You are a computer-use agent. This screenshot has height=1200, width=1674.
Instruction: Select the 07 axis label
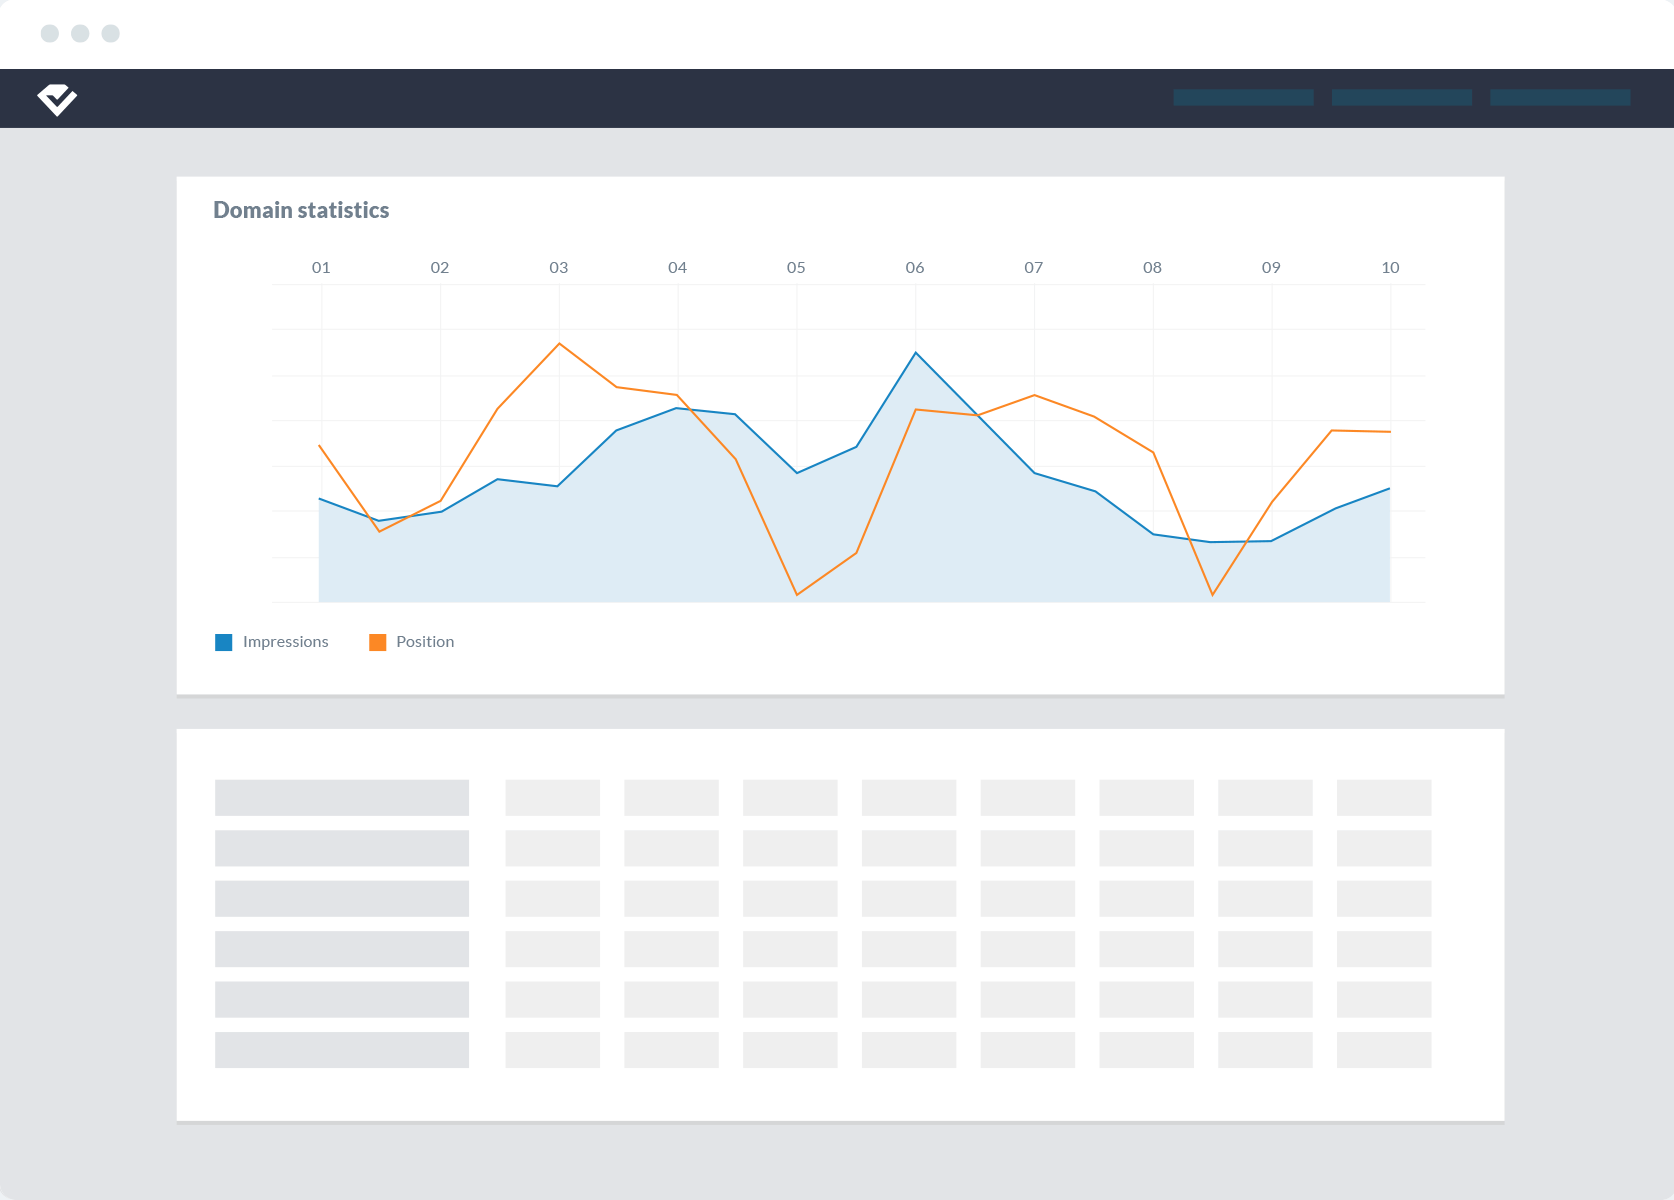(1034, 268)
